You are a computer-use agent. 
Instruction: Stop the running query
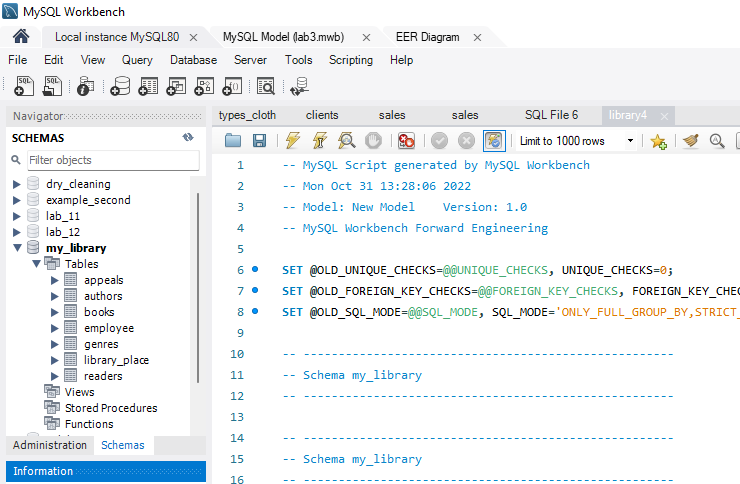click(373, 141)
